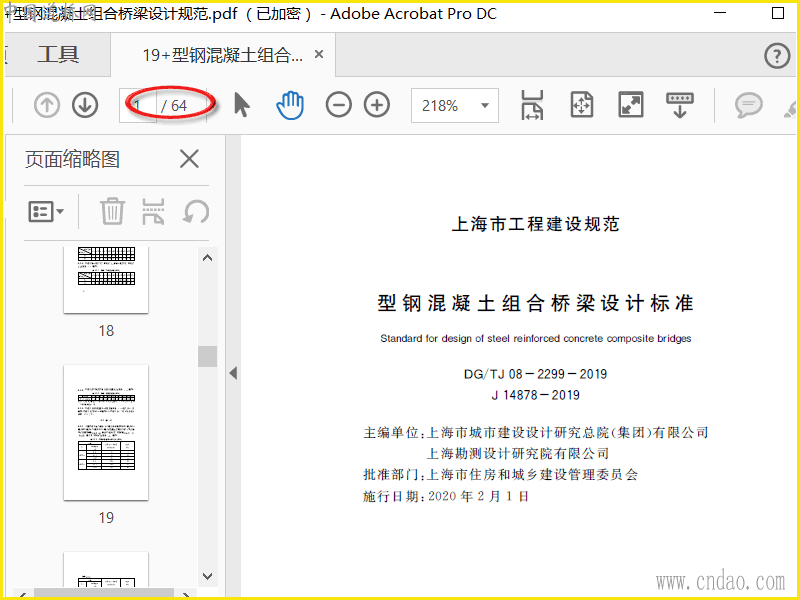Image resolution: width=800 pixels, height=600 pixels.
Task: Click the page breaks layout icon in thumbnail toolbar
Action: tap(153, 211)
